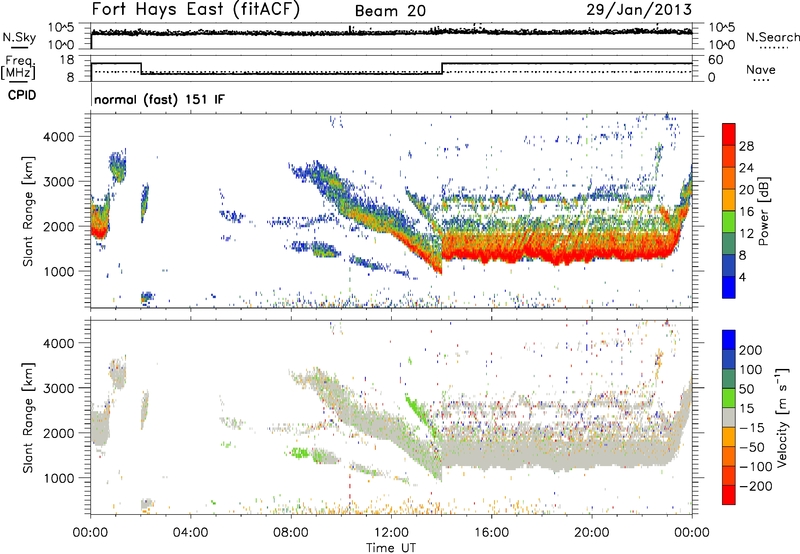Click the date '29/Jan/2013'

(639, 9)
